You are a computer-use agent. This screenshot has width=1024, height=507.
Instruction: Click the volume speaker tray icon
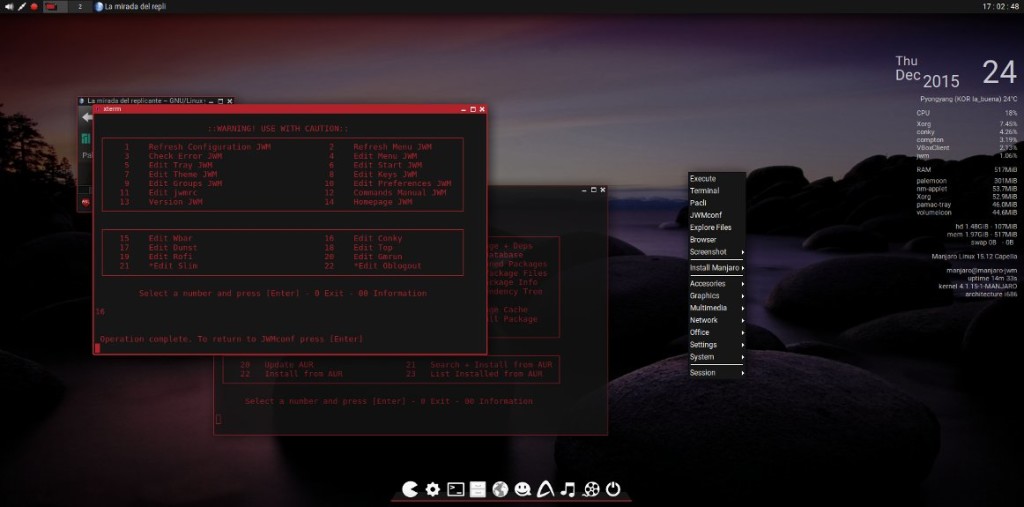(8, 7)
